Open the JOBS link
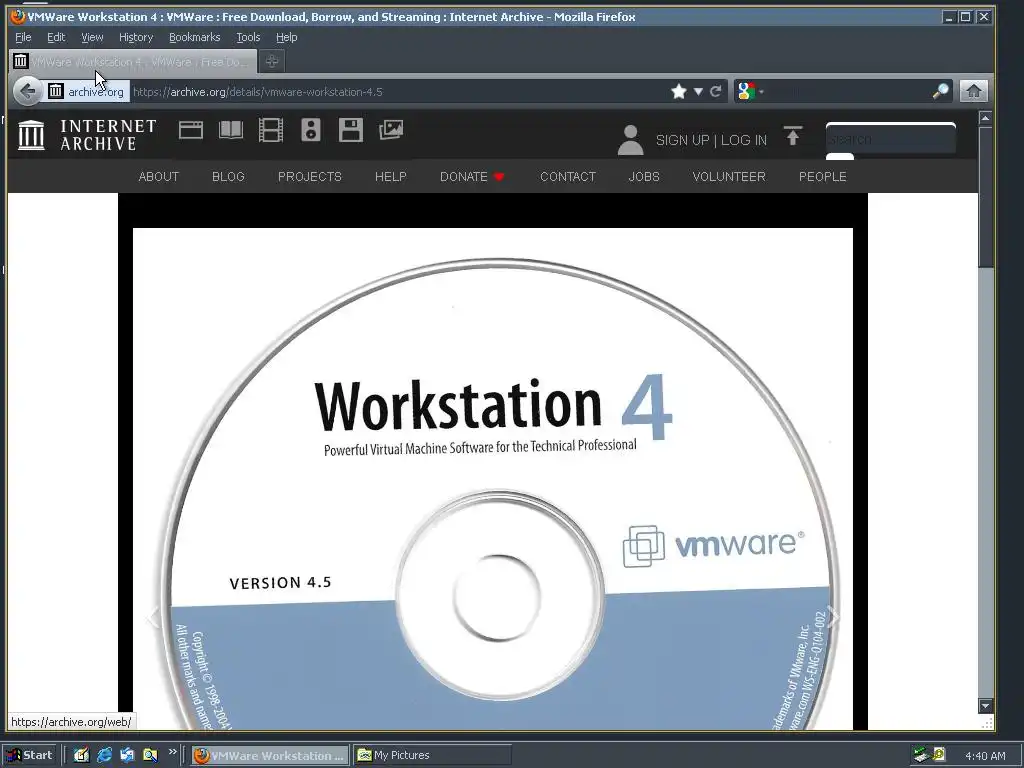The image size is (1024, 768). [x=644, y=177]
